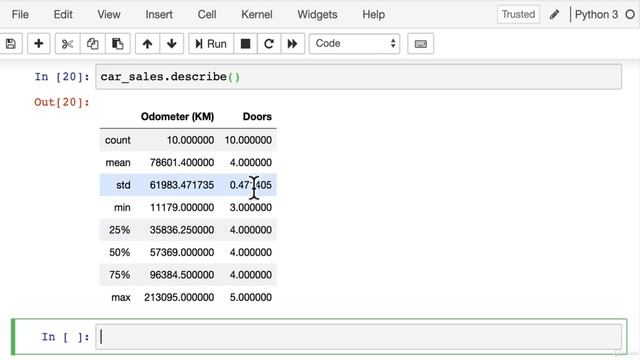This screenshot has width=640, height=360.
Task: Click the Trusted notebook button
Action: coord(518,15)
